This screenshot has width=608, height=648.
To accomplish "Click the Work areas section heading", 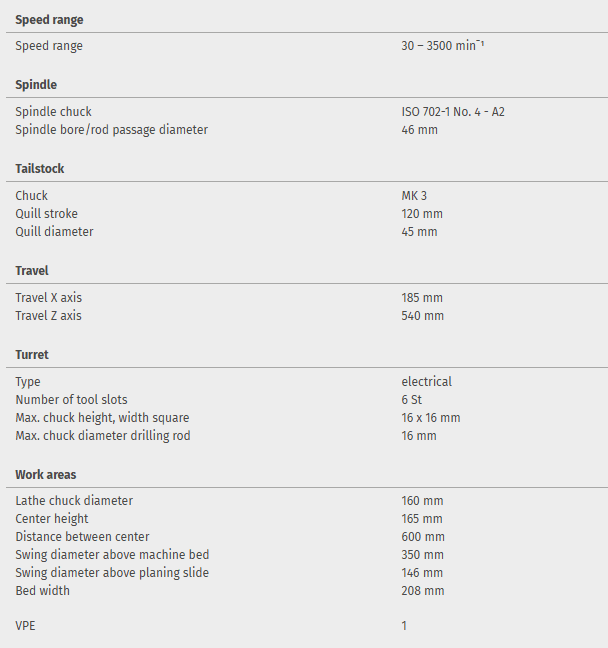I will tap(46, 474).
